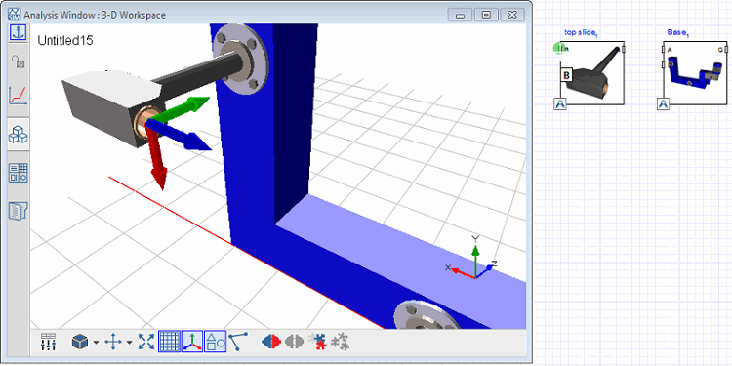Click the anchor icon in left sidebar

coord(18,33)
